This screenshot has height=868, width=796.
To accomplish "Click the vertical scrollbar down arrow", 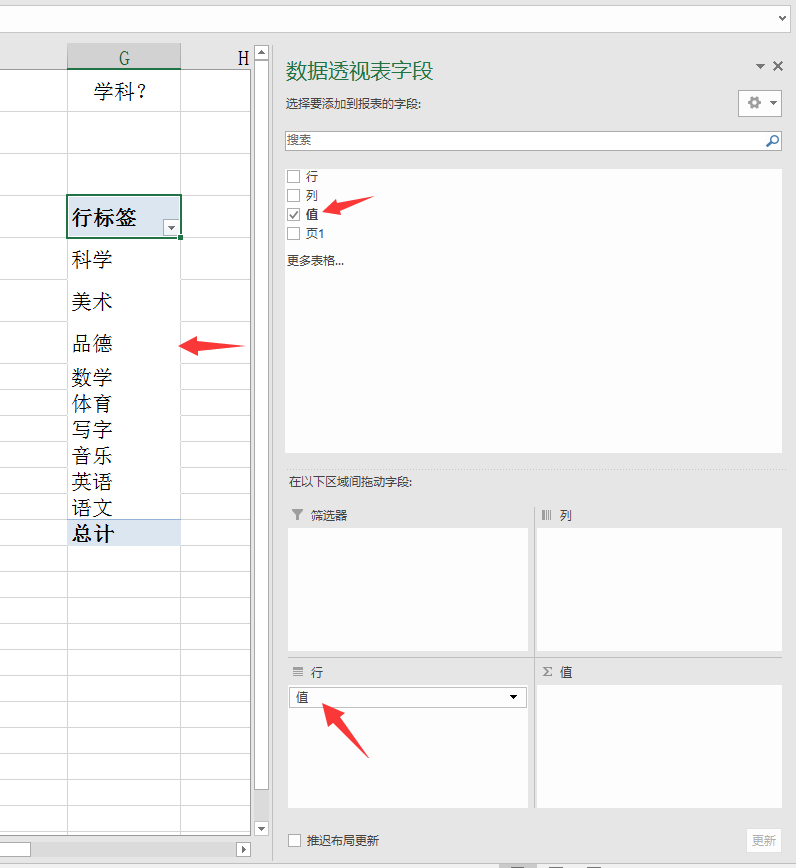I will click(x=262, y=829).
